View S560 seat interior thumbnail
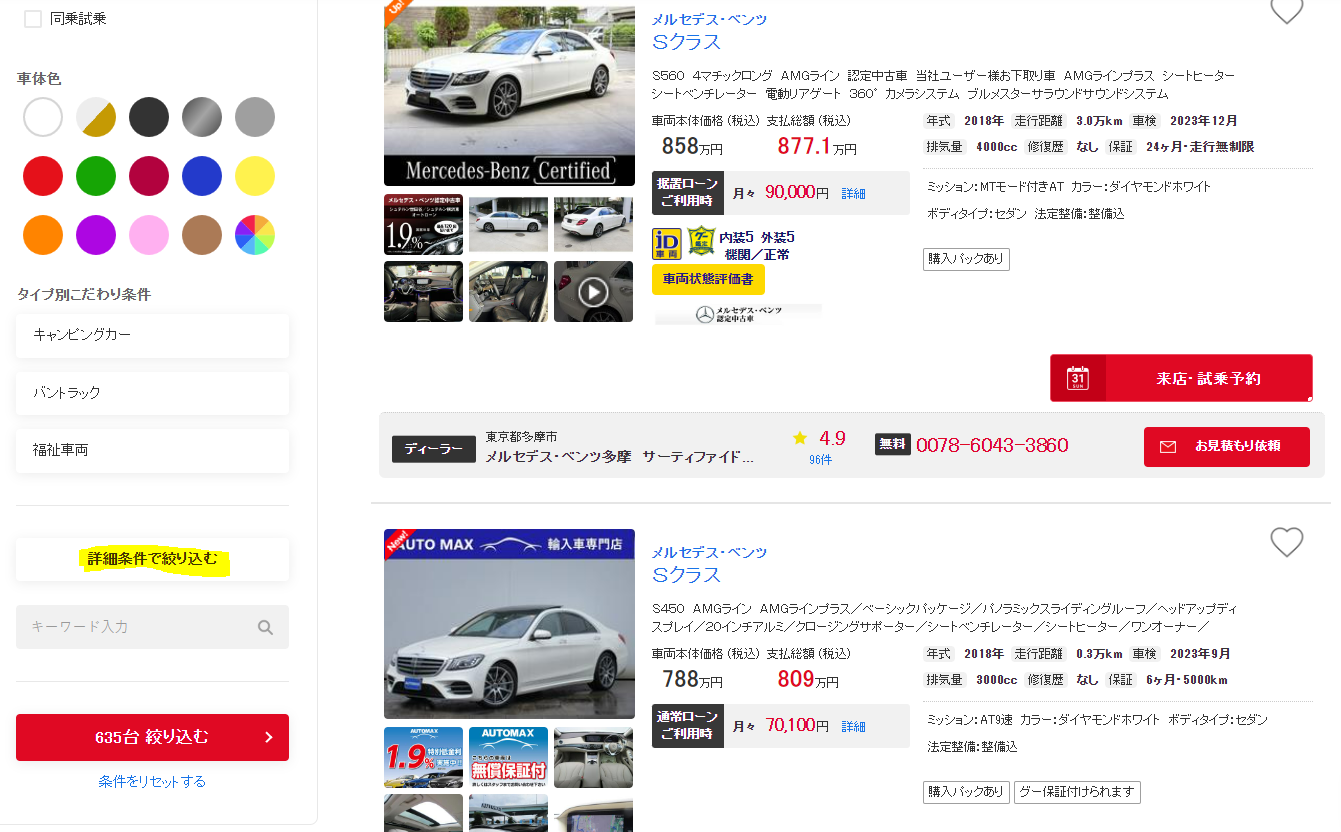 click(x=508, y=291)
